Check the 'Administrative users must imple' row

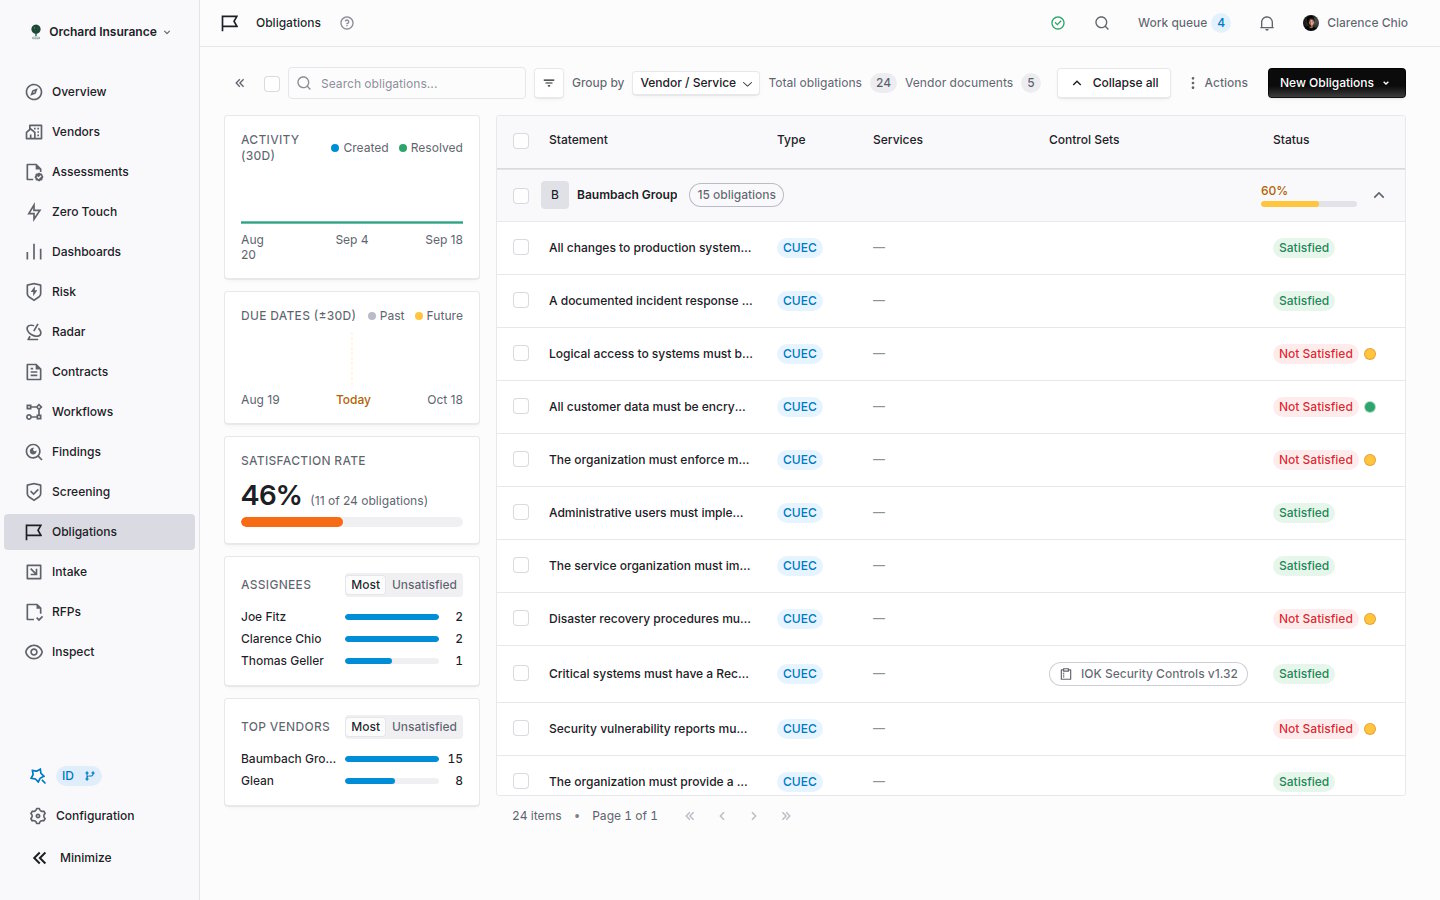[521, 513]
